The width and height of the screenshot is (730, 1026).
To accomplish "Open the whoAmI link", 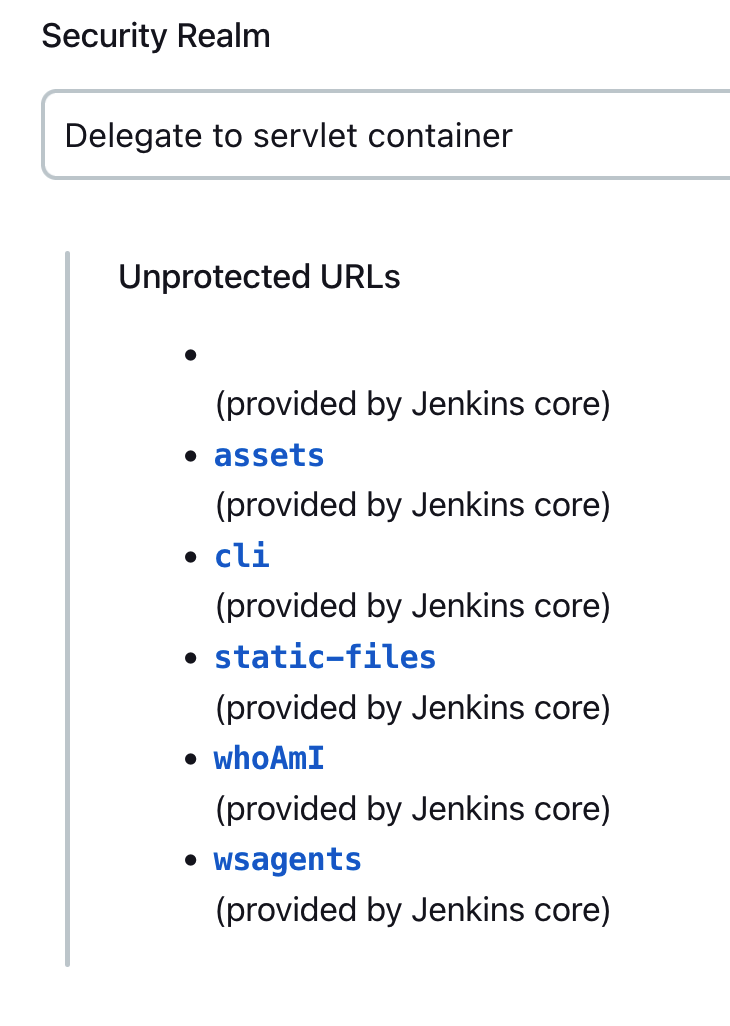I will tap(269, 759).
